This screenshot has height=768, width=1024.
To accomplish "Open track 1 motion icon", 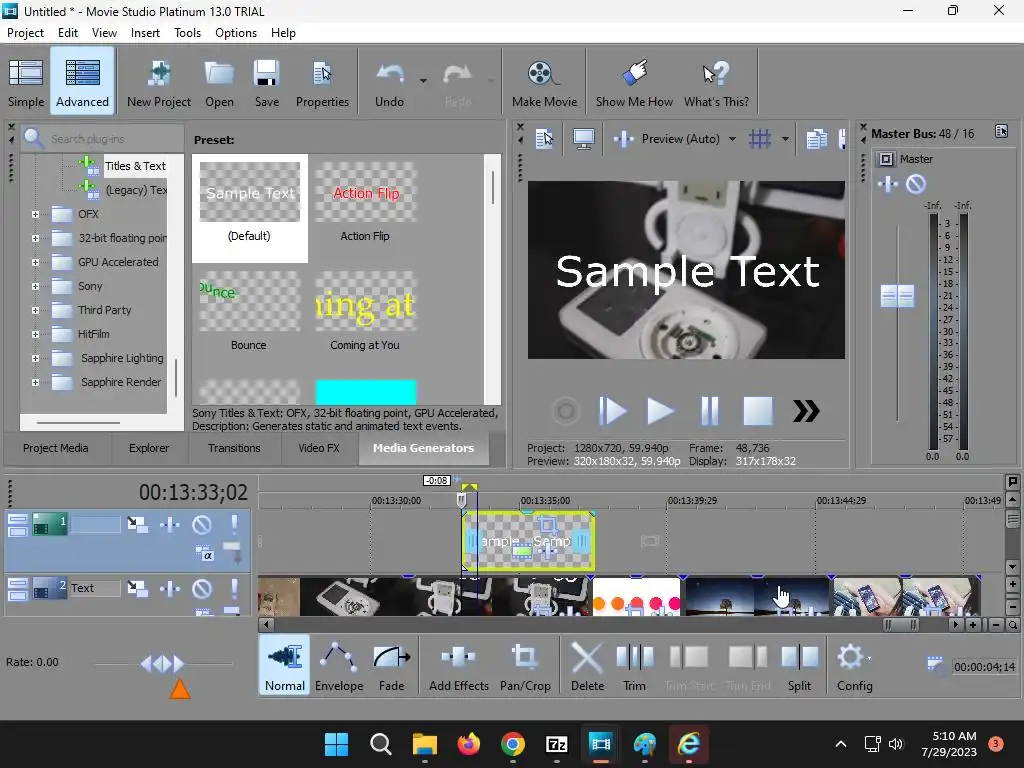I will click(x=137, y=524).
